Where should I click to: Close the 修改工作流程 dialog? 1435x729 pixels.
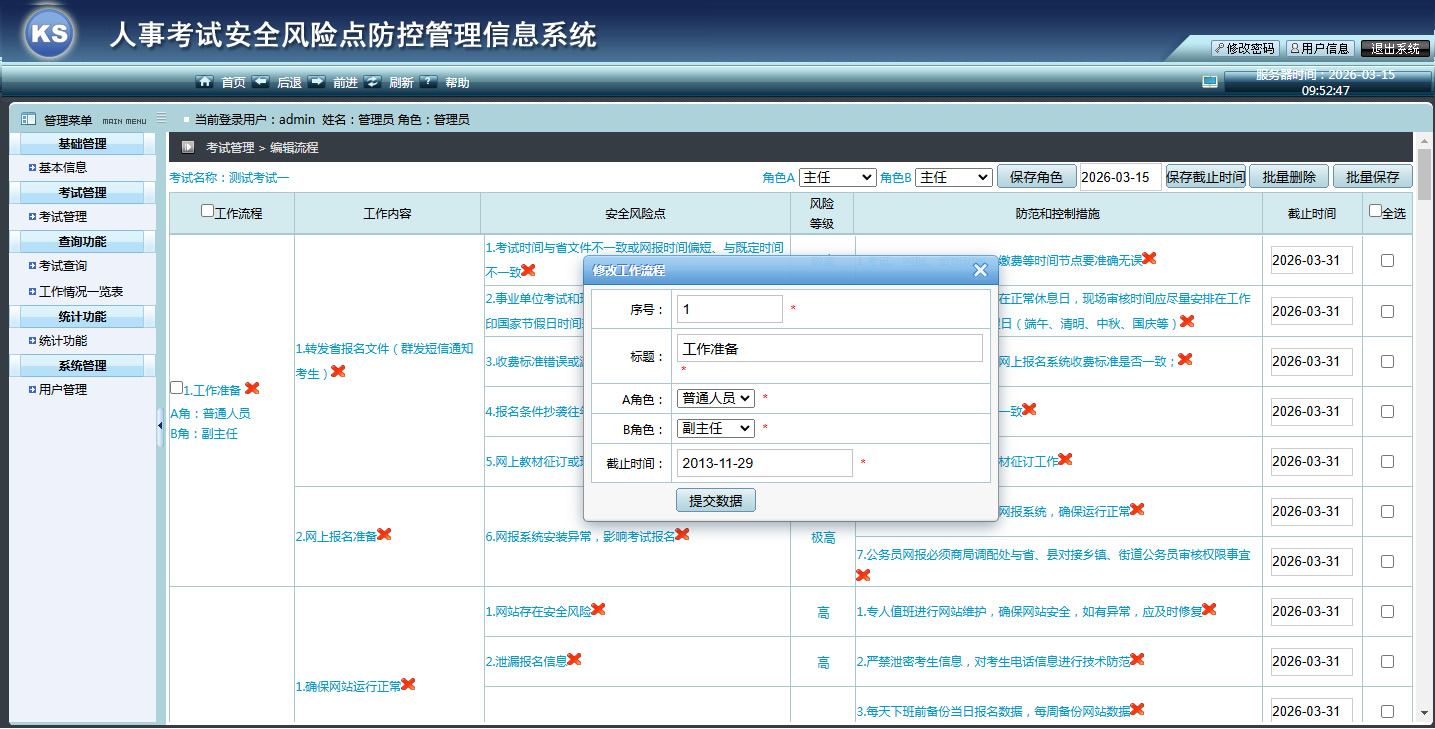click(x=980, y=270)
